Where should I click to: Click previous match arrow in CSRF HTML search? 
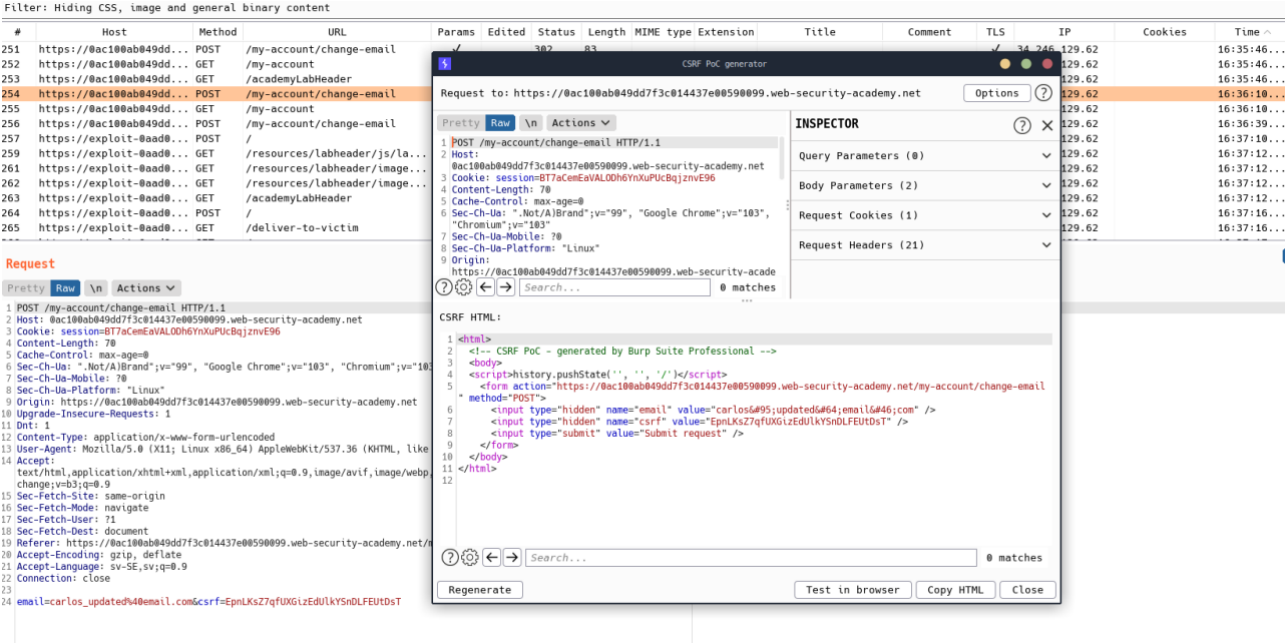491,557
